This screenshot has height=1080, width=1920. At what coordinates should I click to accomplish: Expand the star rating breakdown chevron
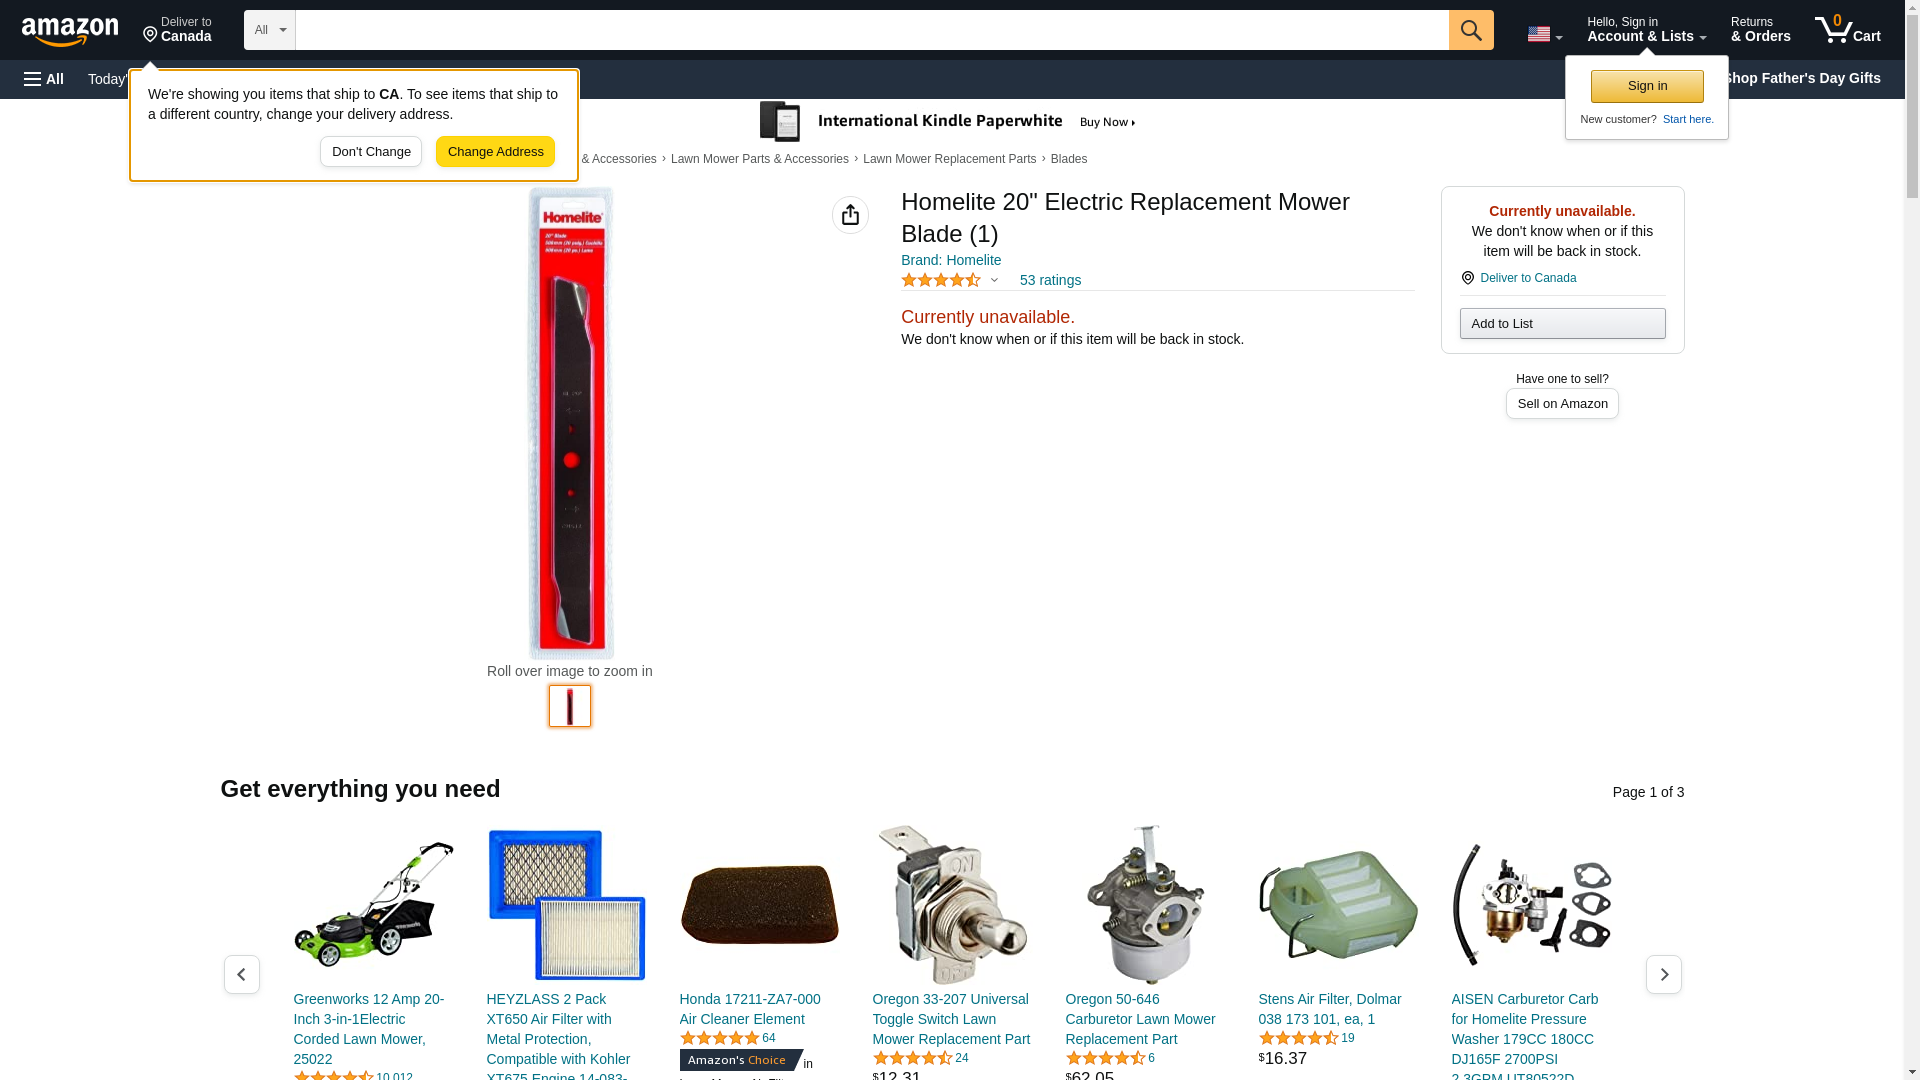click(x=994, y=281)
